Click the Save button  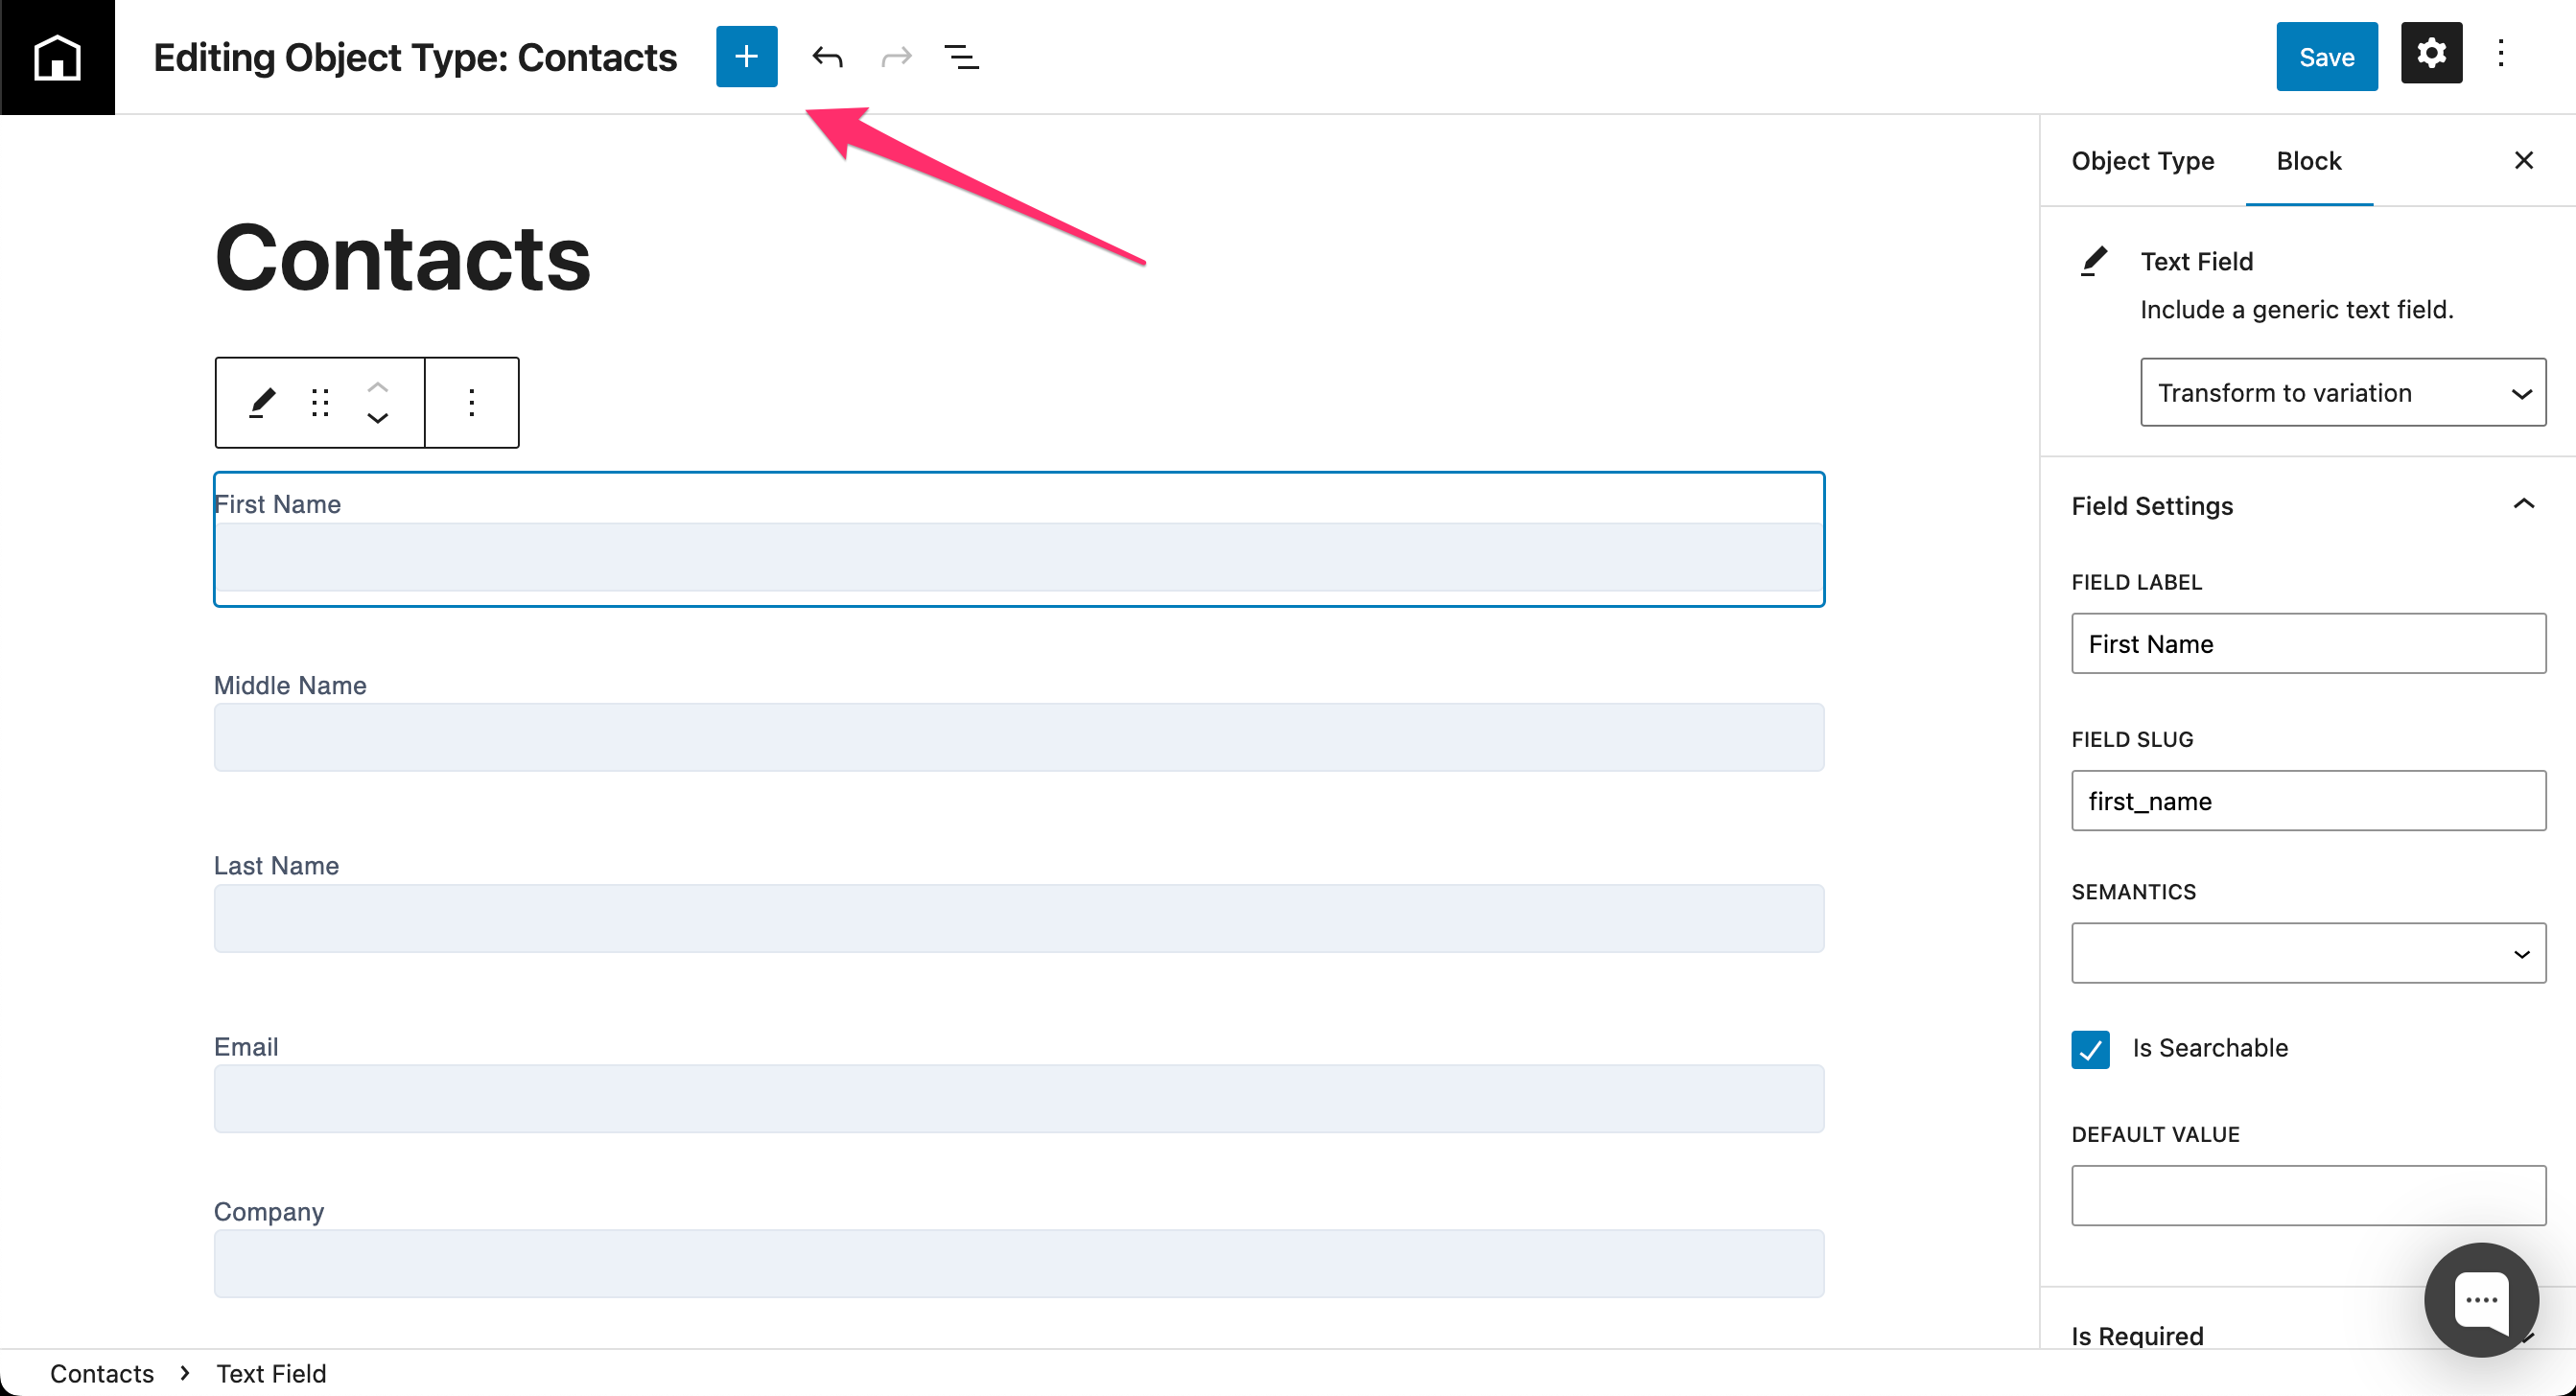tap(2326, 57)
